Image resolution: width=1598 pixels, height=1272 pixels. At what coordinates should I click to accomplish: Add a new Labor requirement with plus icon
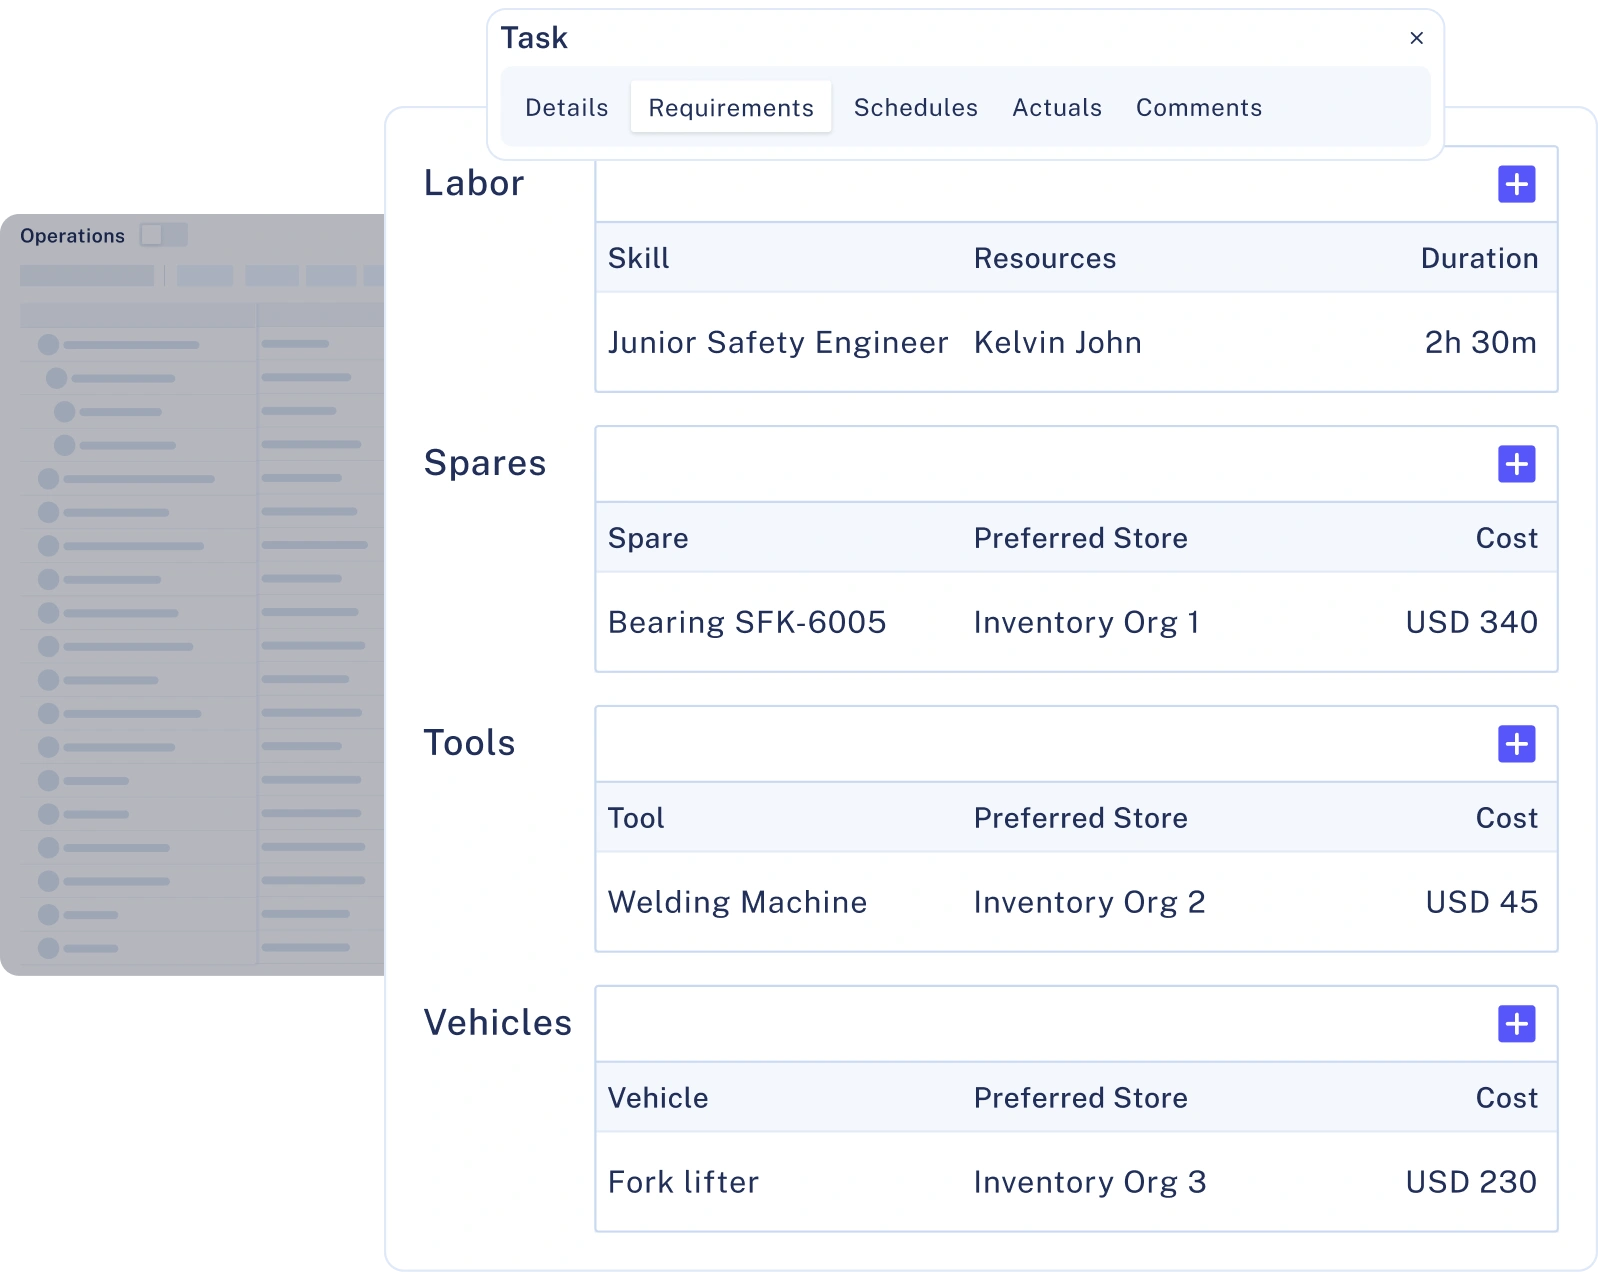pos(1516,184)
